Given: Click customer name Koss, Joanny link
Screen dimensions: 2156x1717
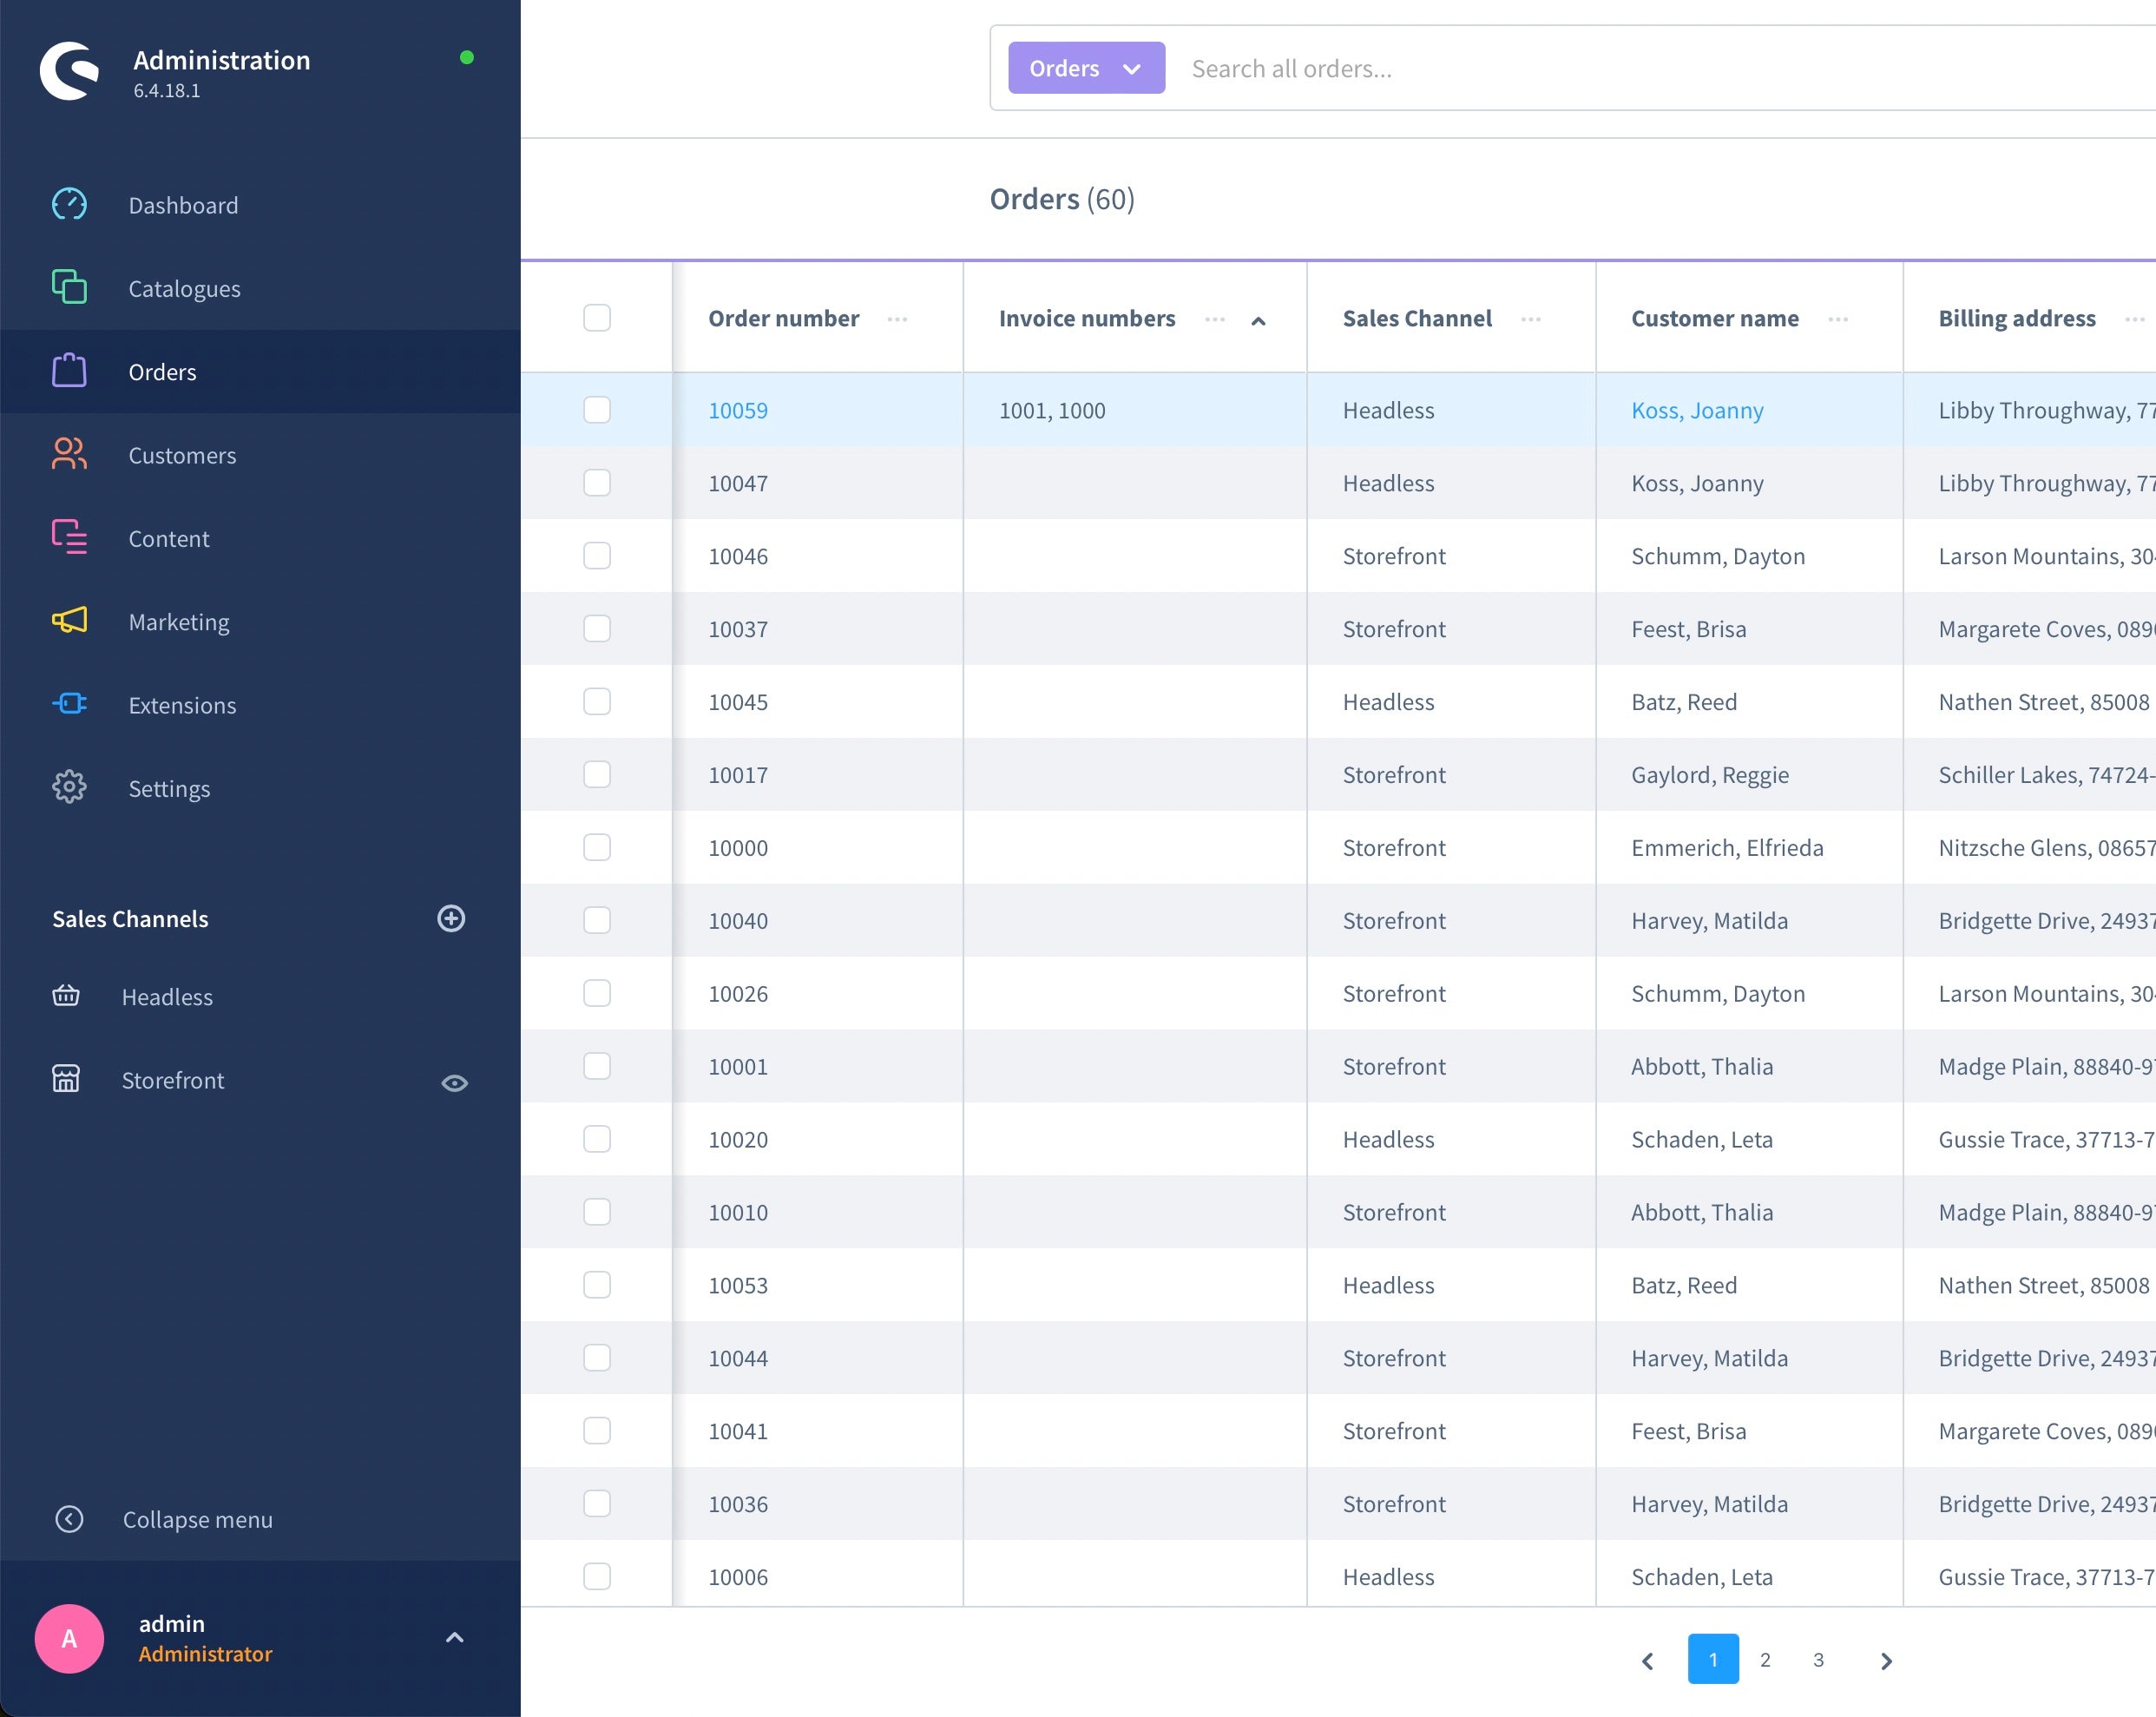Looking at the screenshot, I should click(x=1697, y=410).
